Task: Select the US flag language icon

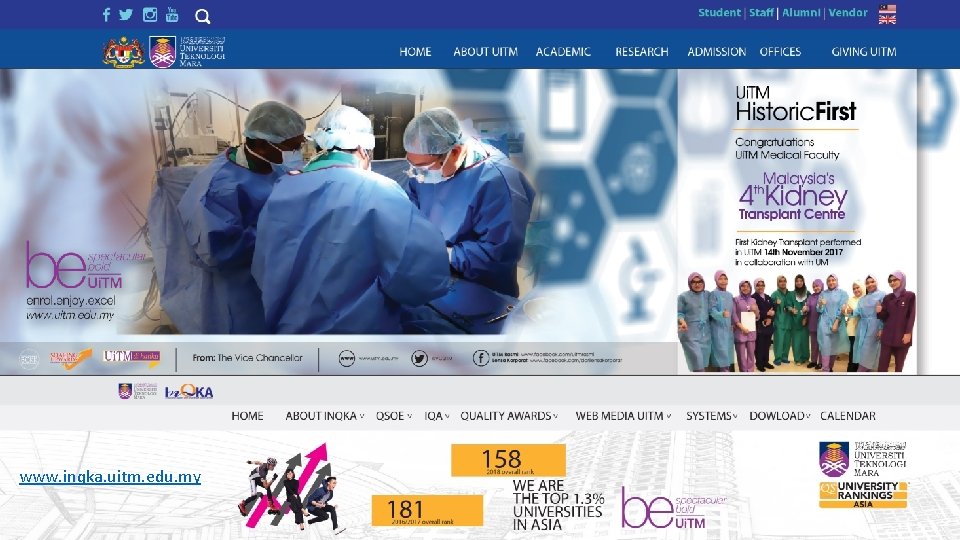Action: [887, 9]
